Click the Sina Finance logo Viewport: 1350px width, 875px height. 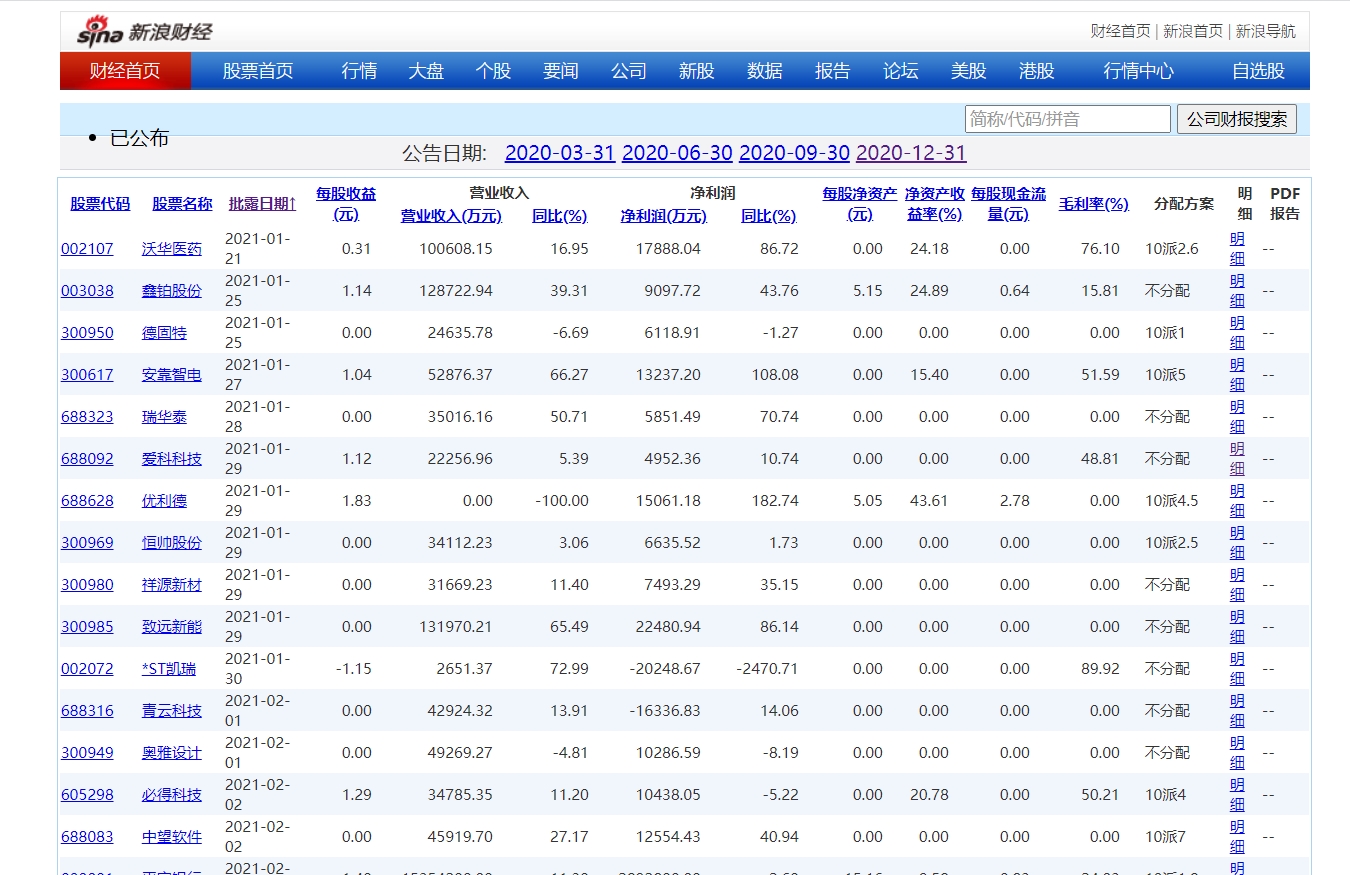tap(144, 31)
